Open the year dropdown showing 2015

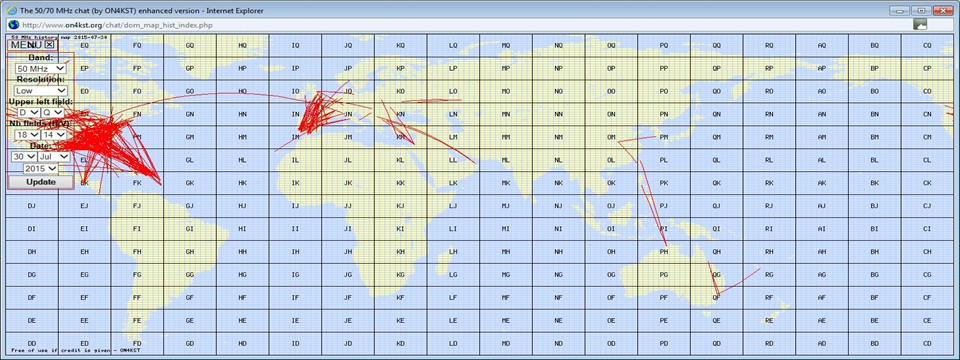(x=40, y=168)
